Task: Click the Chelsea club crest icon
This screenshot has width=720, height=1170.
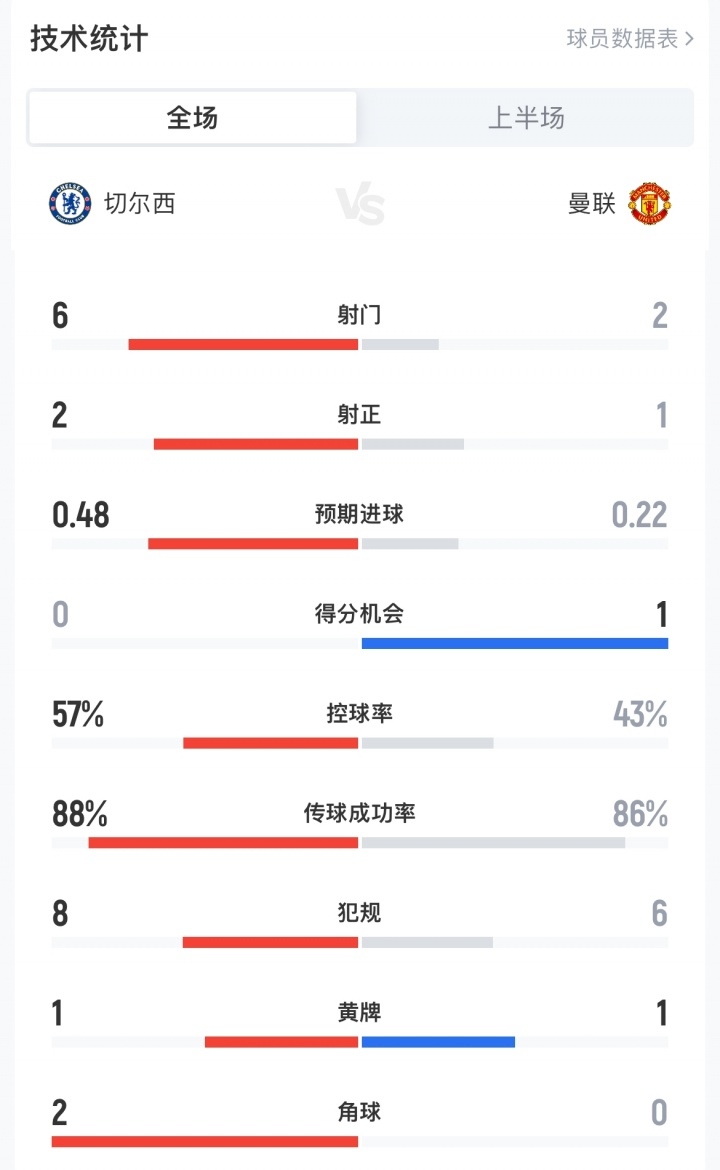Action: [x=70, y=203]
